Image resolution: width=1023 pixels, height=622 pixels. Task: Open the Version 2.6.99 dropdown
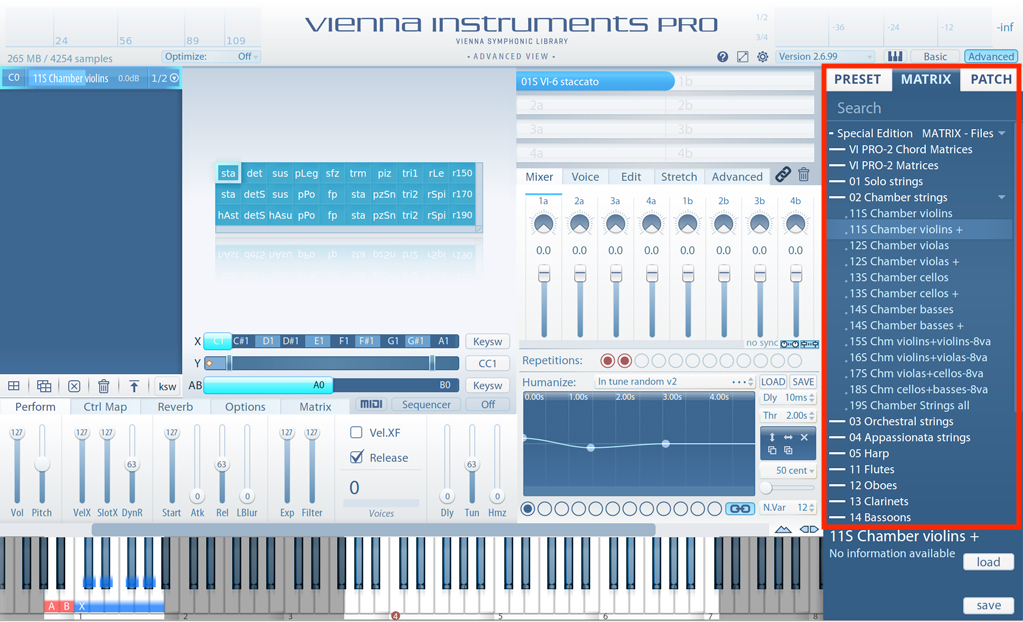click(825, 57)
